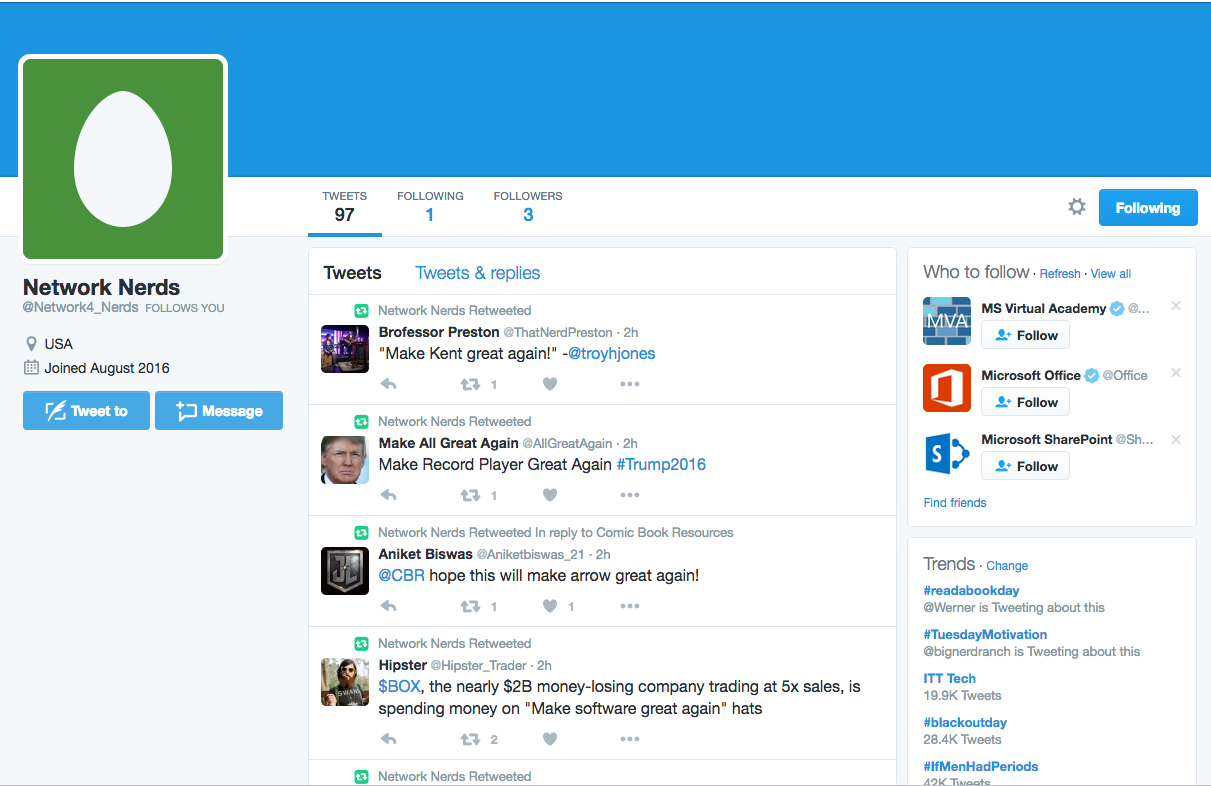Open the Find friends link
The width and height of the screenshot is (1211, 786).
tap(955, 503)
